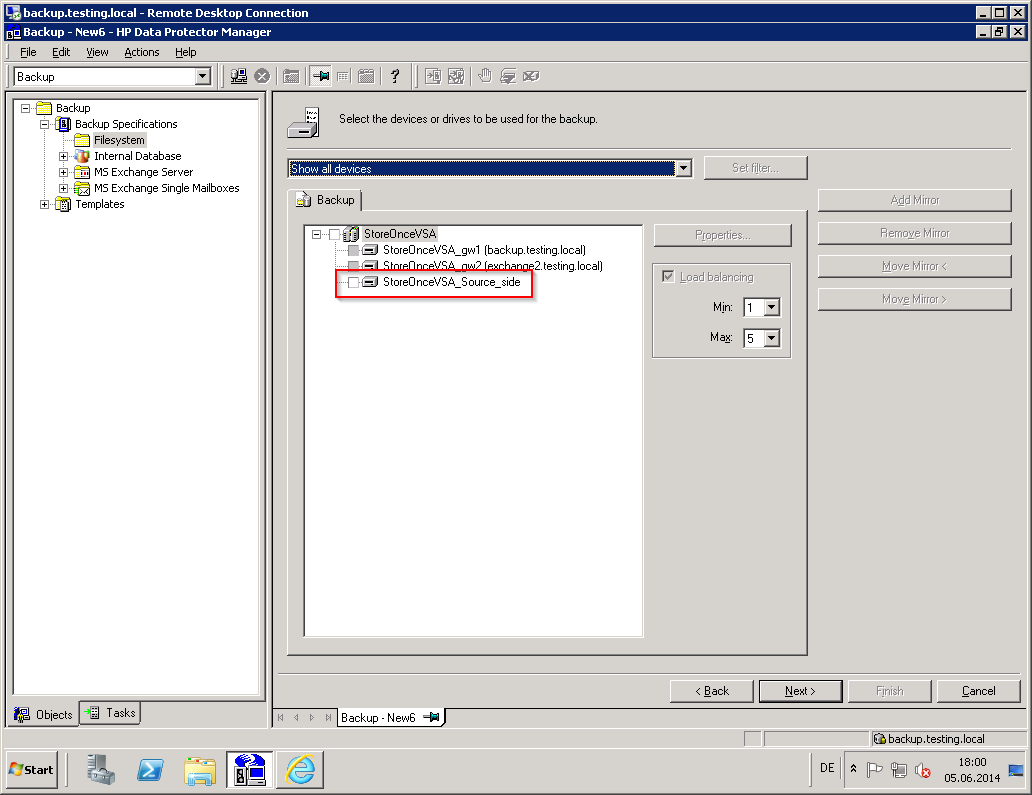Click the drive icon of StoreOnceVSA_gw1

pos(370,250)
